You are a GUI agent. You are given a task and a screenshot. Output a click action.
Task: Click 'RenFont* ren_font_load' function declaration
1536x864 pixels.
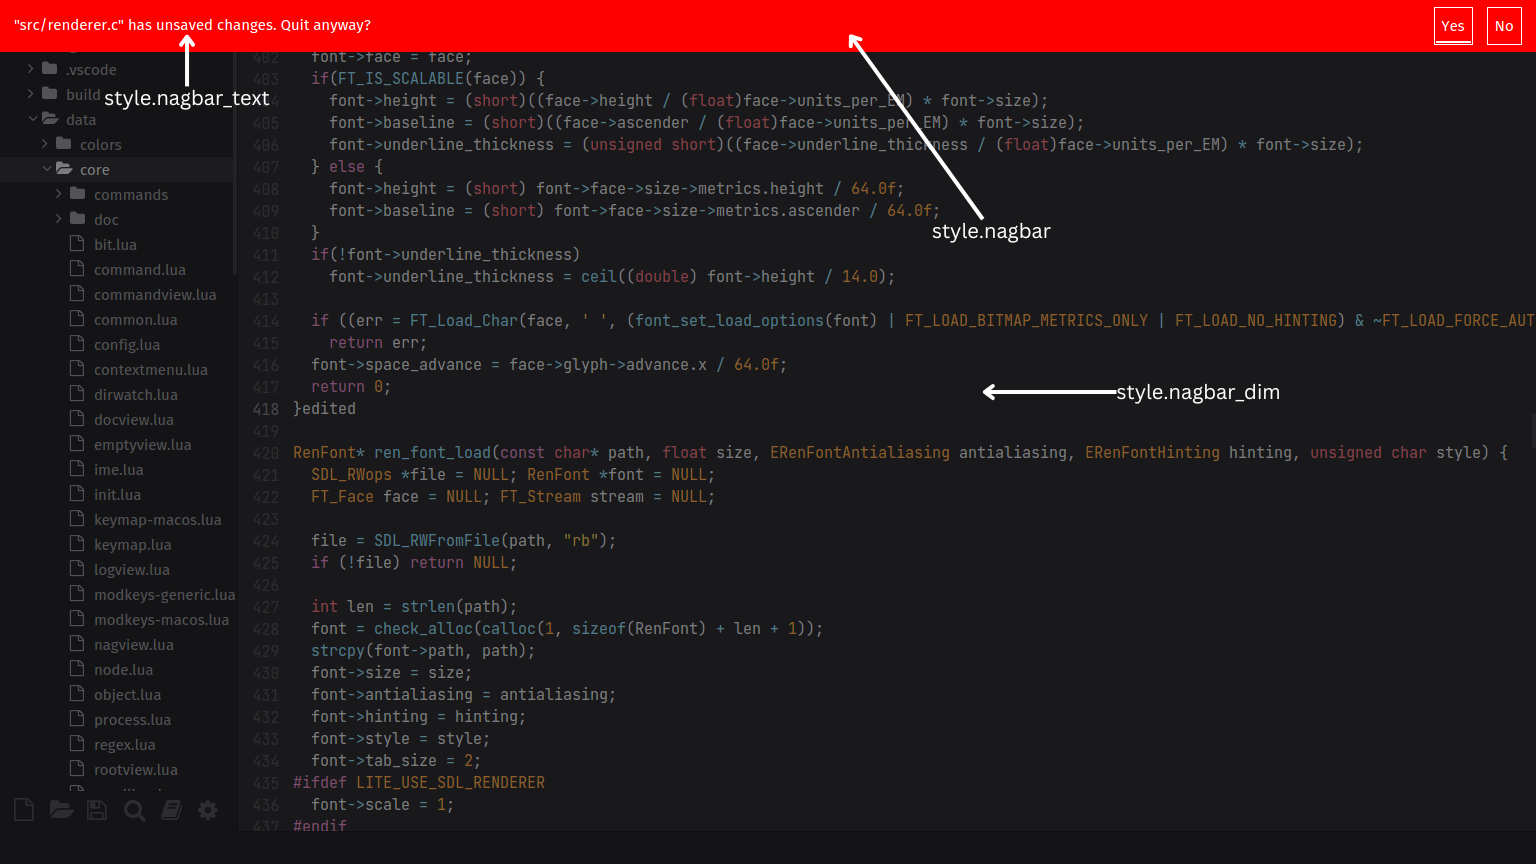[392, 452]
